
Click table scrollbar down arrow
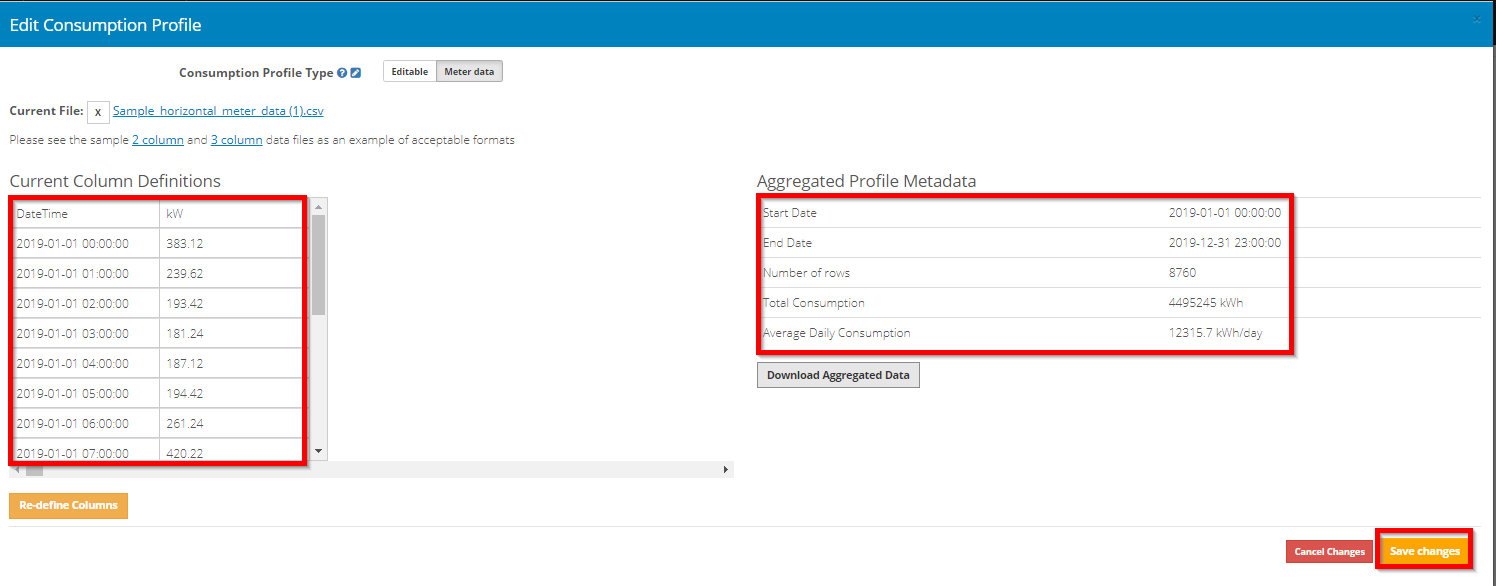pyautogui.click(x=319, y=452)
